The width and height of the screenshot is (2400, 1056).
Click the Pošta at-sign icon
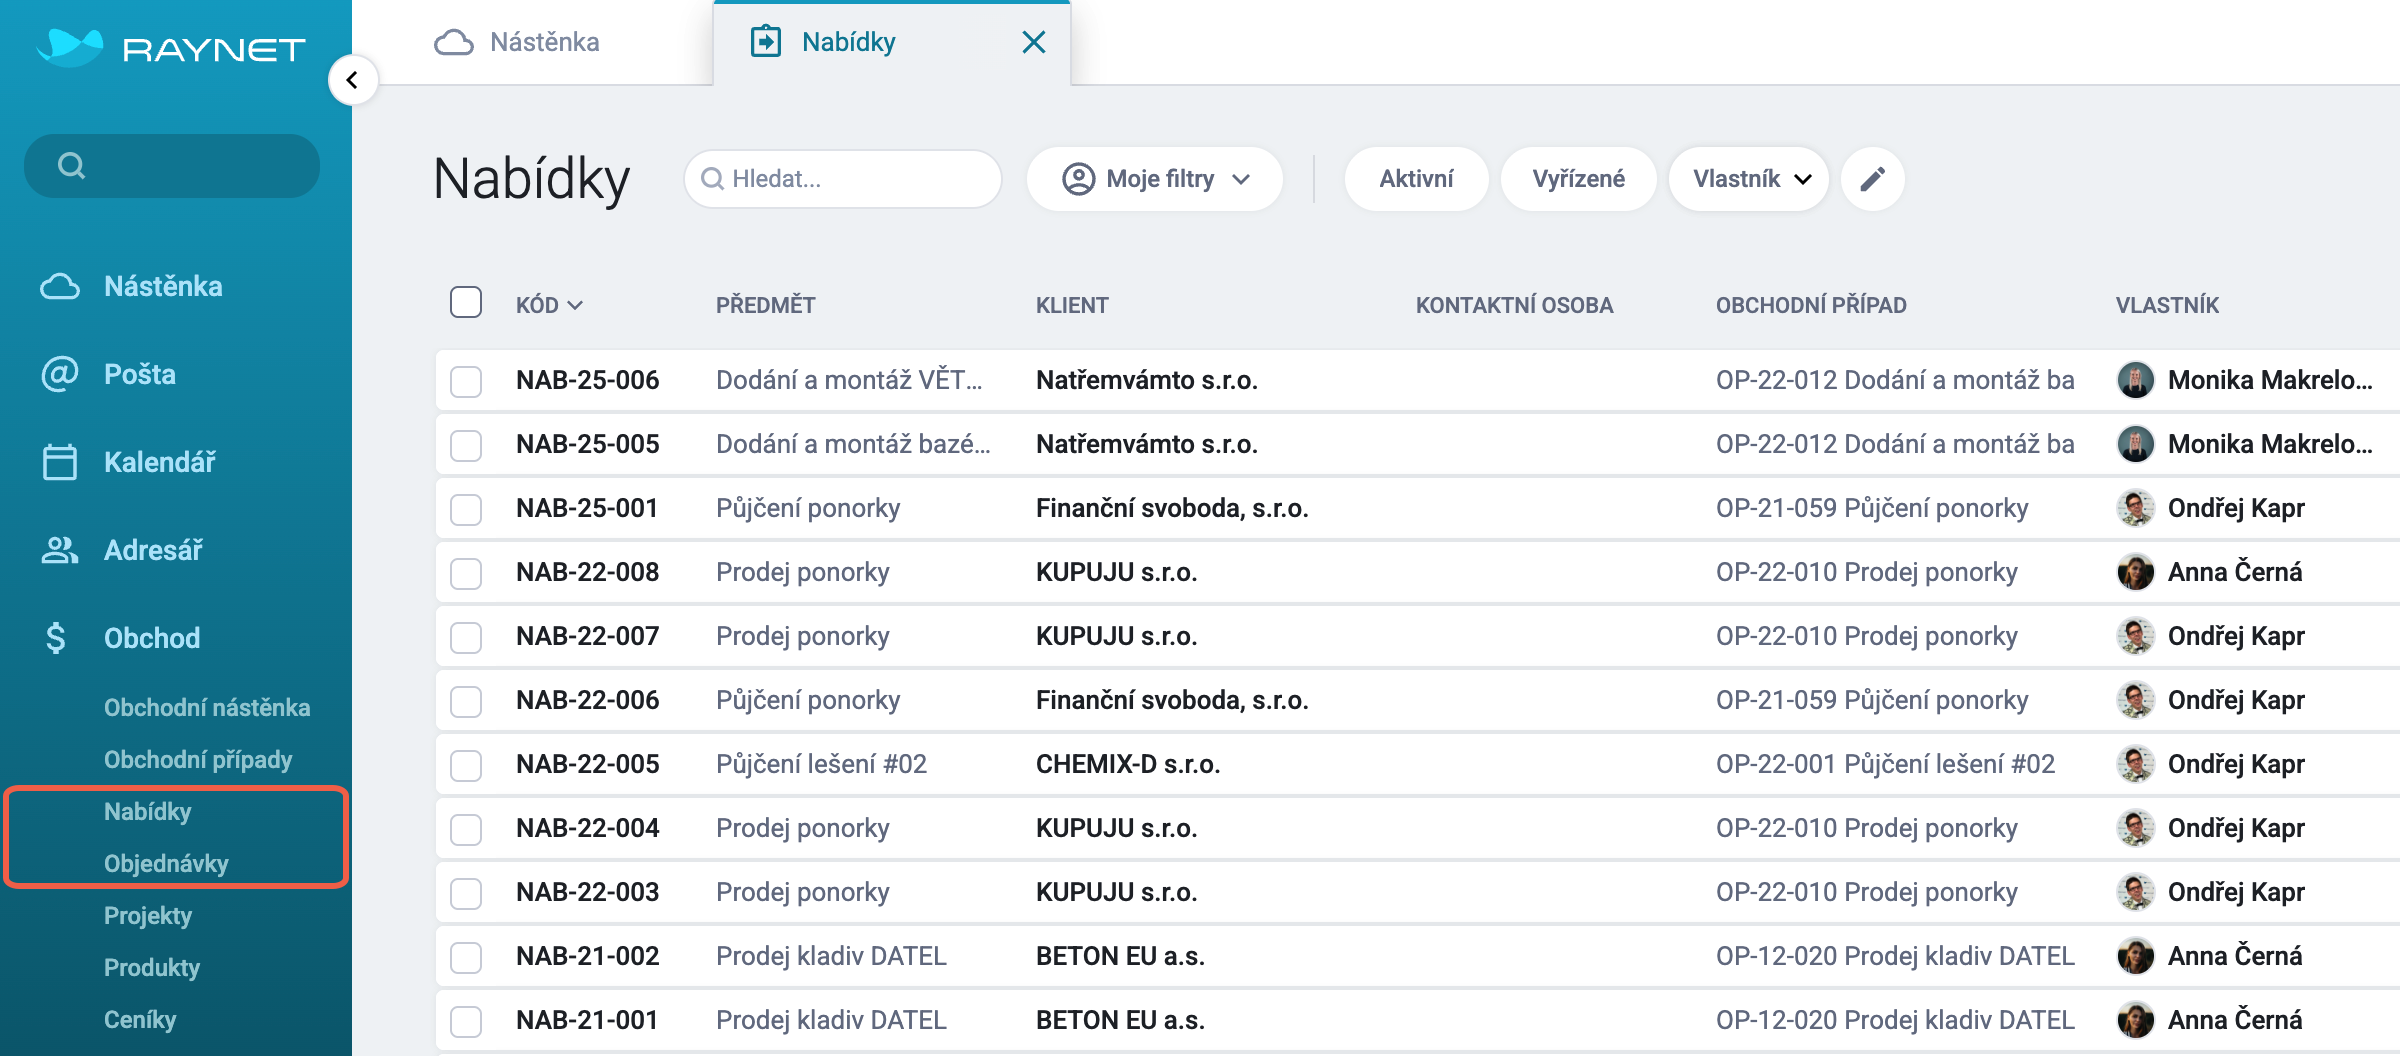(60, 374)
